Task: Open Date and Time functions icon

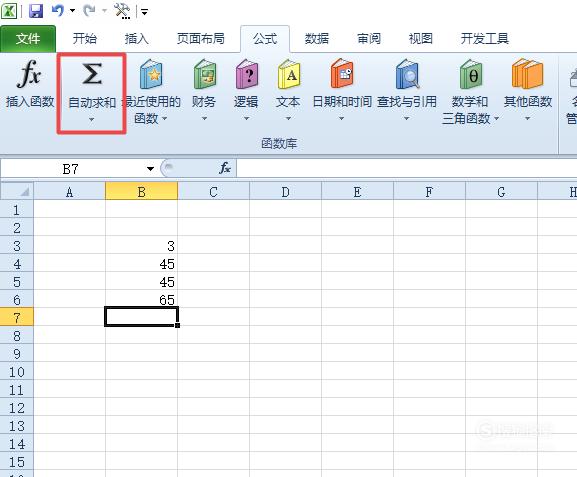Action: [x=342, y=74]
